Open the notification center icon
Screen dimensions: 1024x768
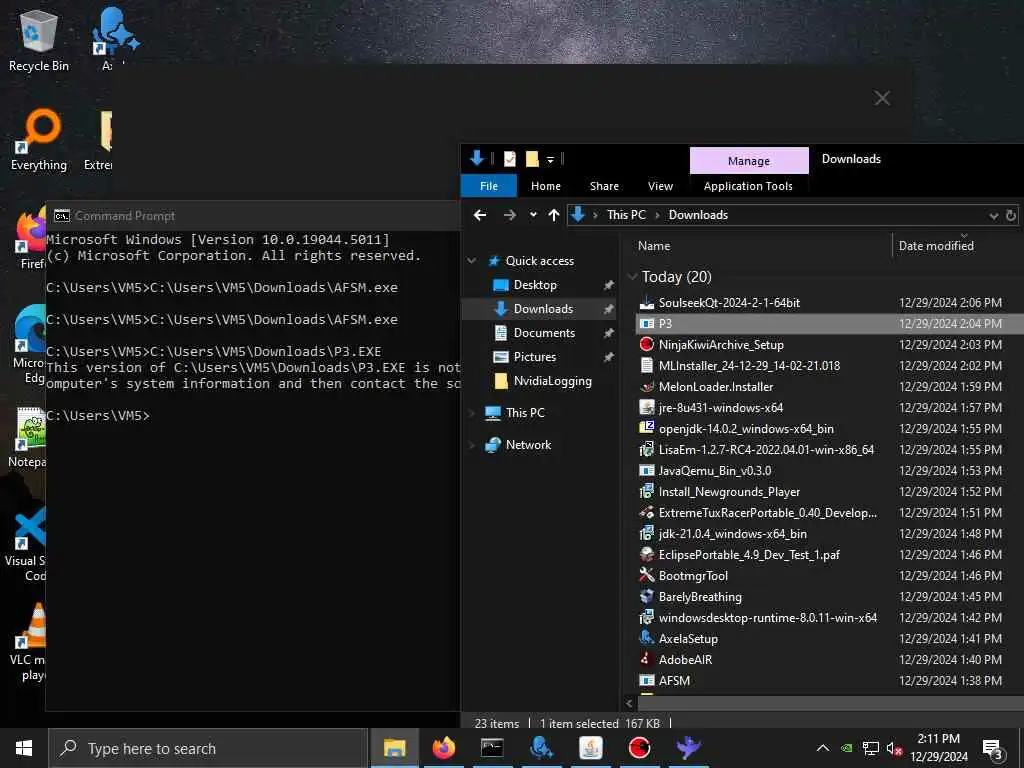tap(992, 749)
